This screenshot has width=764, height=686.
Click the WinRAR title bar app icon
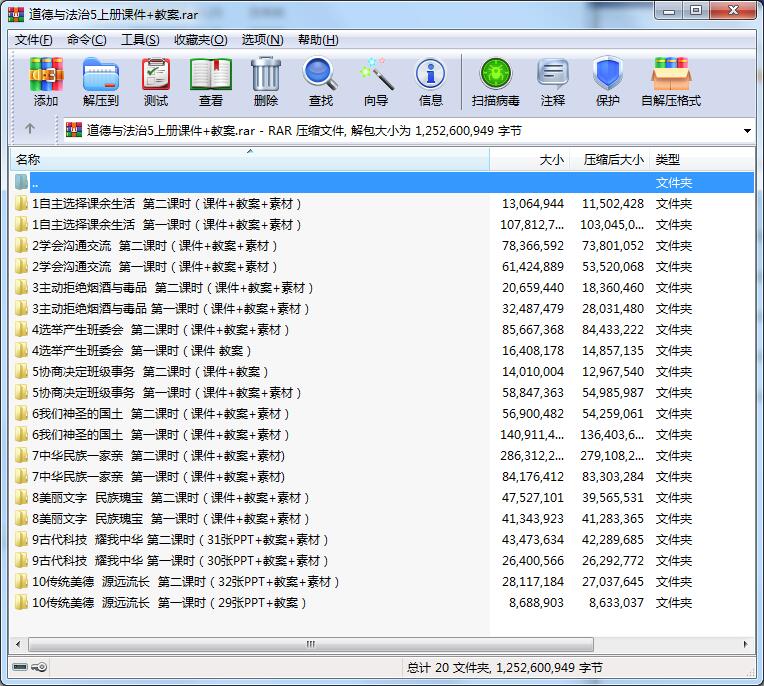coord(16,15)
